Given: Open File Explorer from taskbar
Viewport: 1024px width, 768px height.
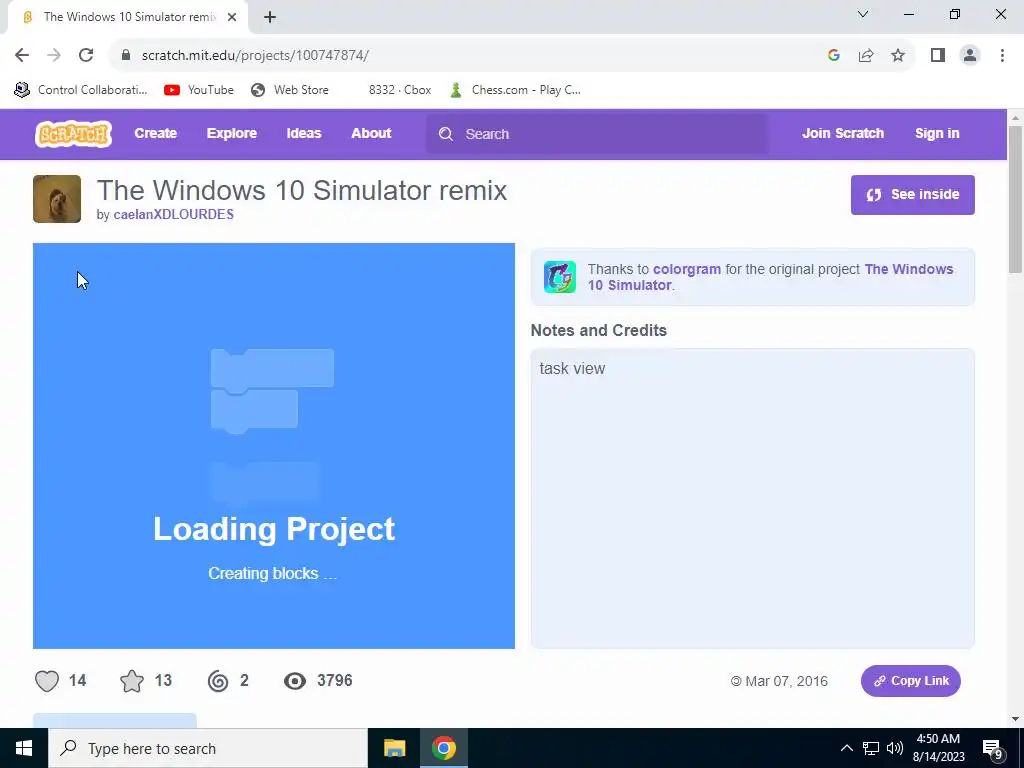Looking at the screenshot, I should tap(394, 748).
